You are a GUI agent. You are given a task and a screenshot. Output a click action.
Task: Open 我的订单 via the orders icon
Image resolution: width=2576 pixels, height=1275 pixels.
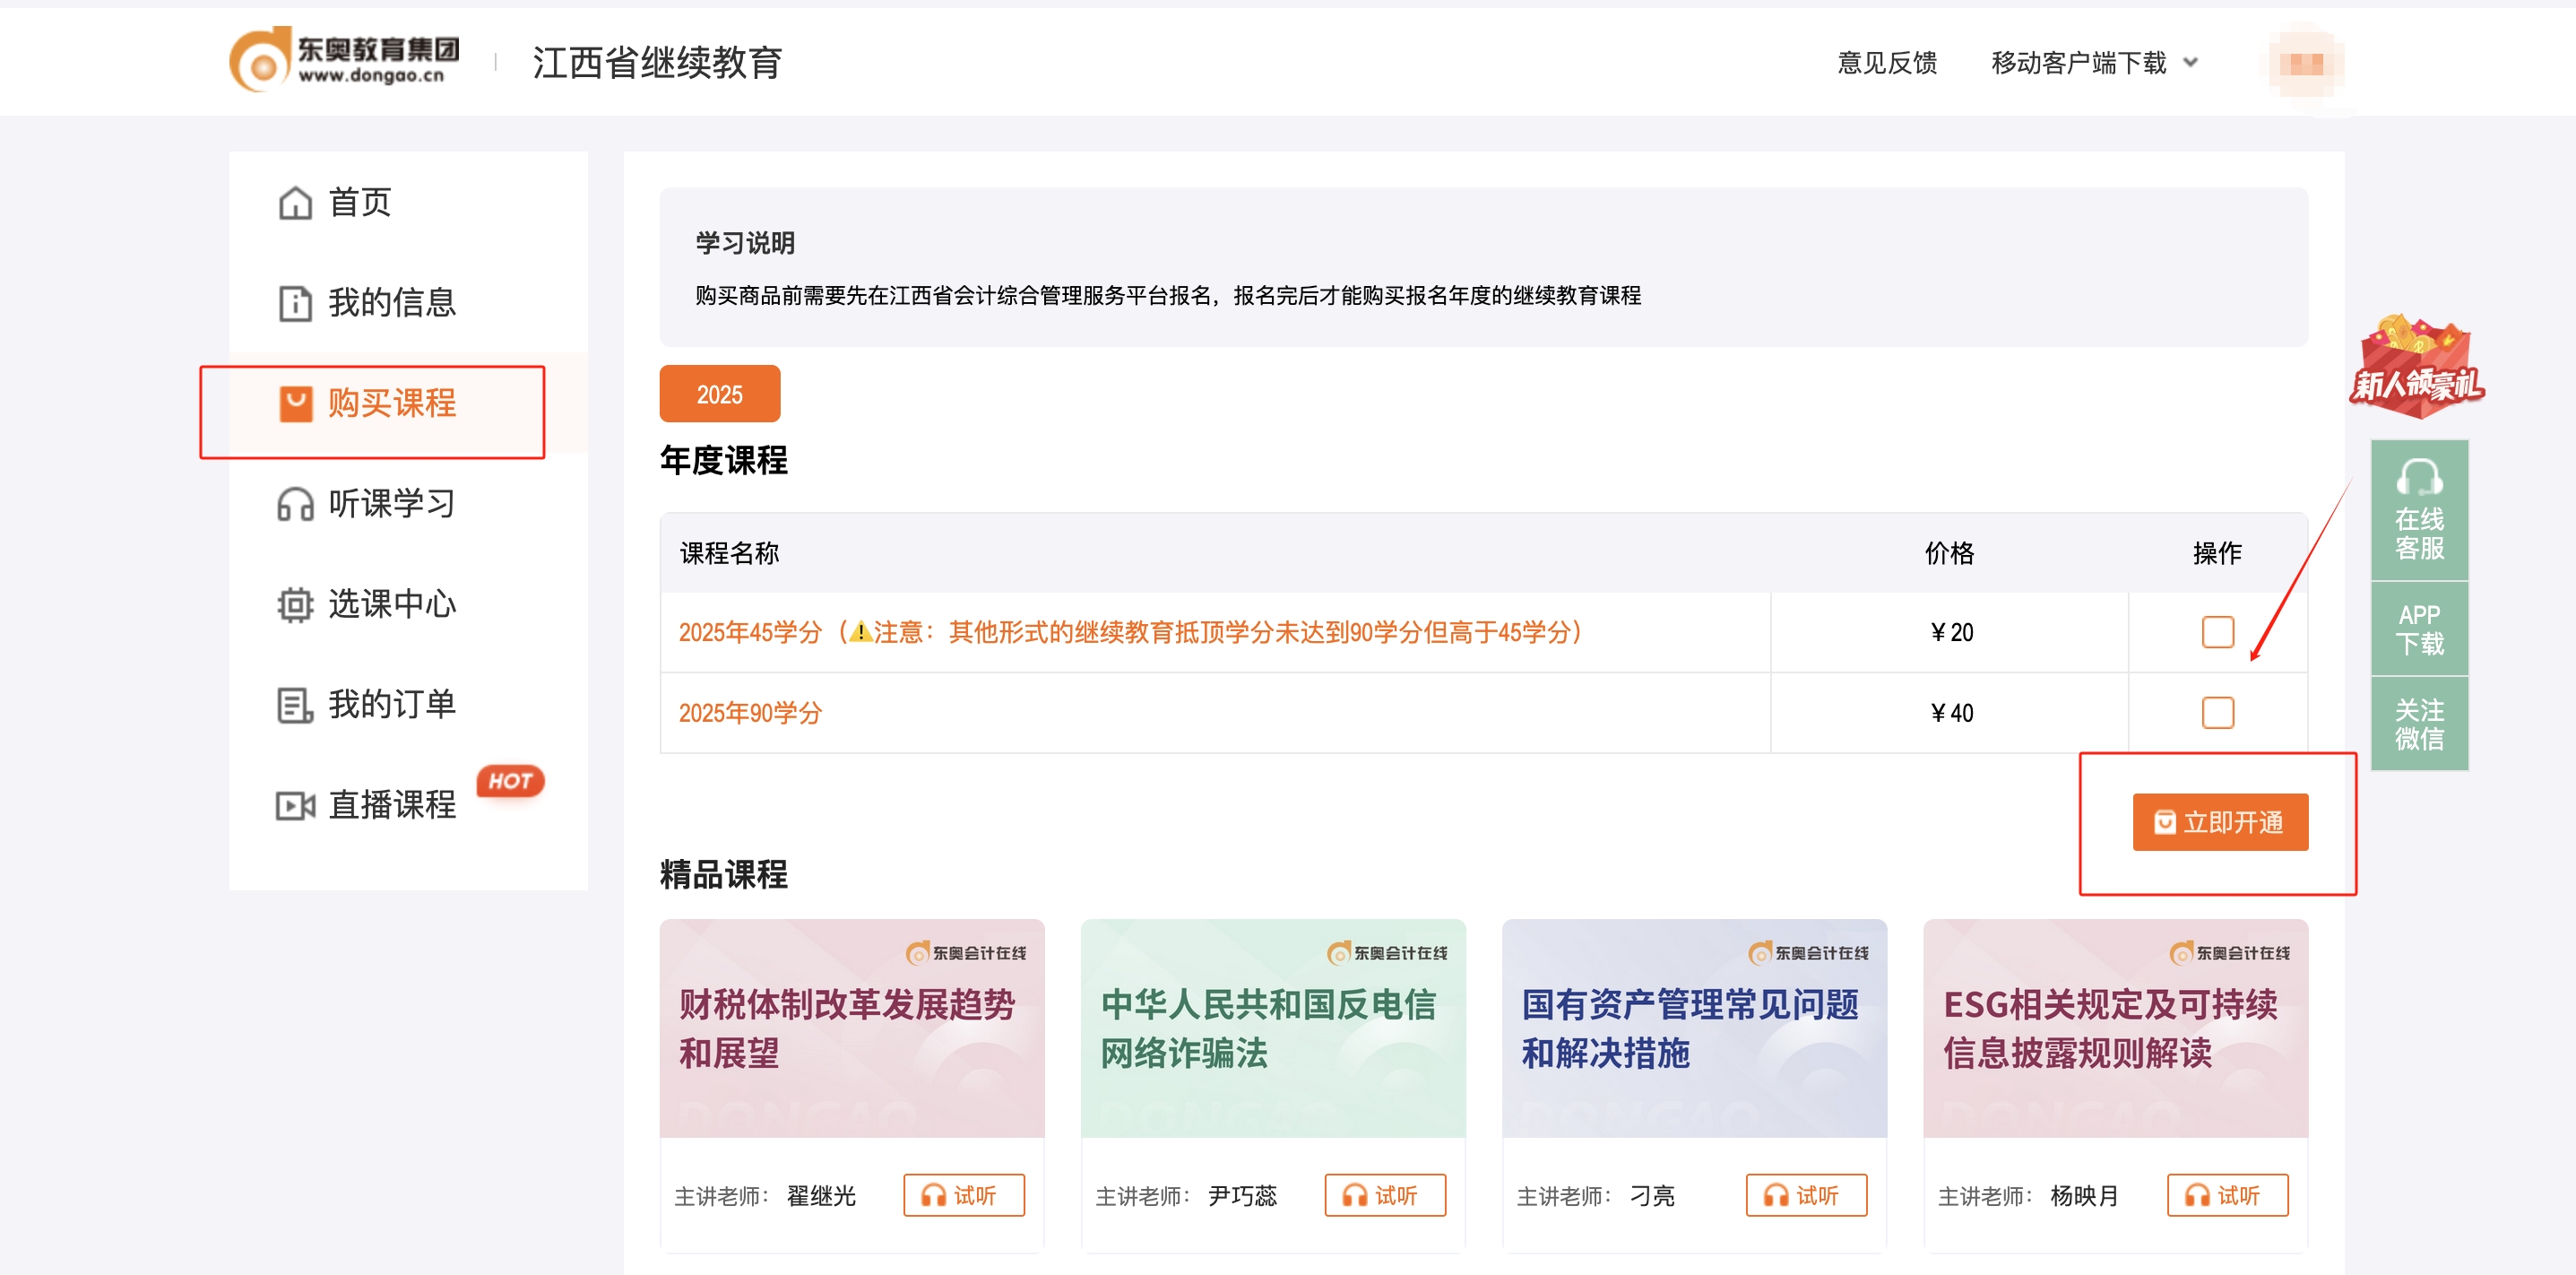(294, 704)
